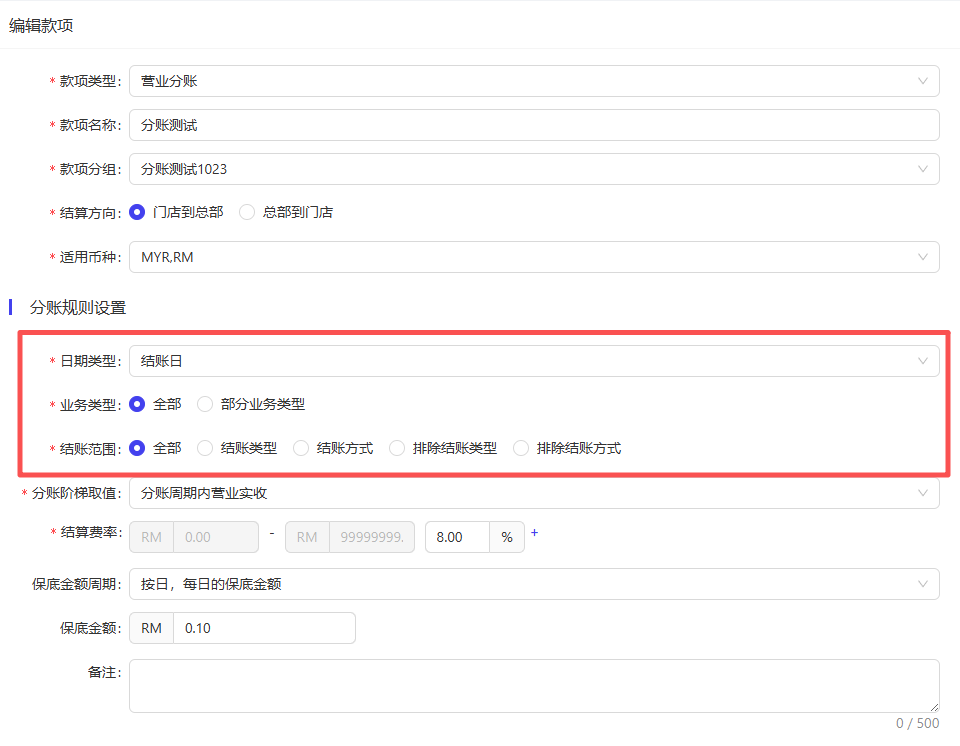The image size is (960, 746).
Task: Select 全部 for 业务类型
Action: (x=138, y=404)
